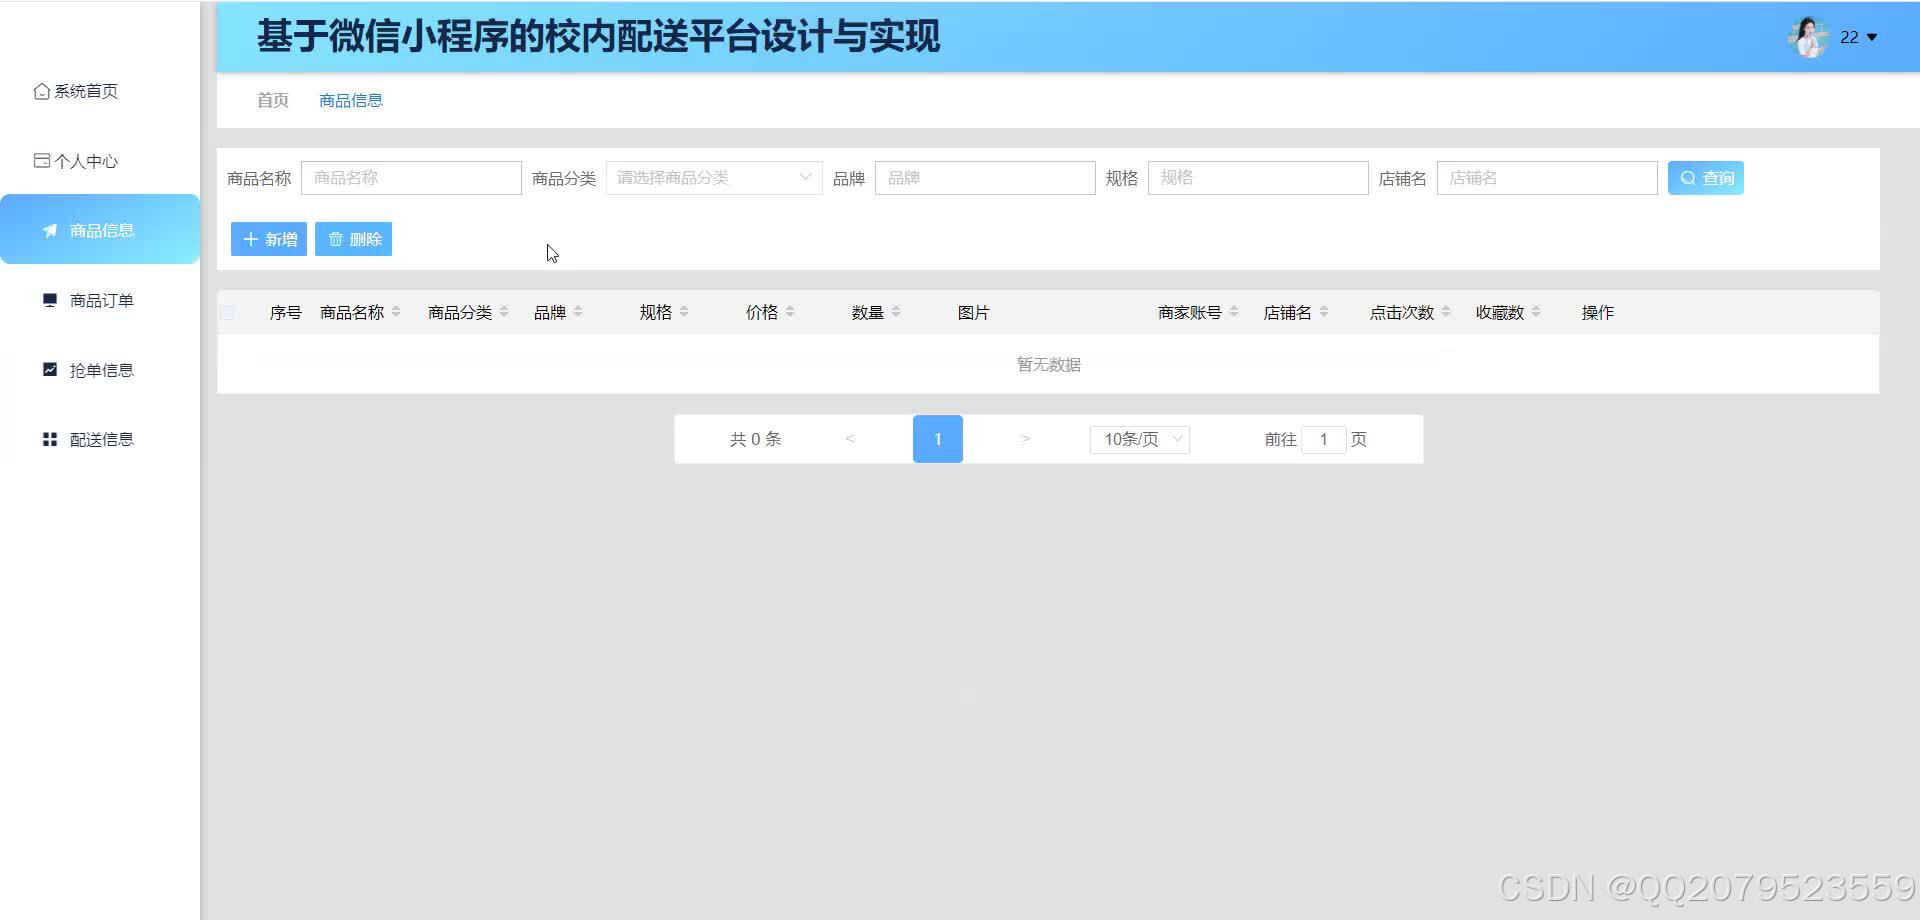Open 配送信息 using its grid icon

(49, 438)
